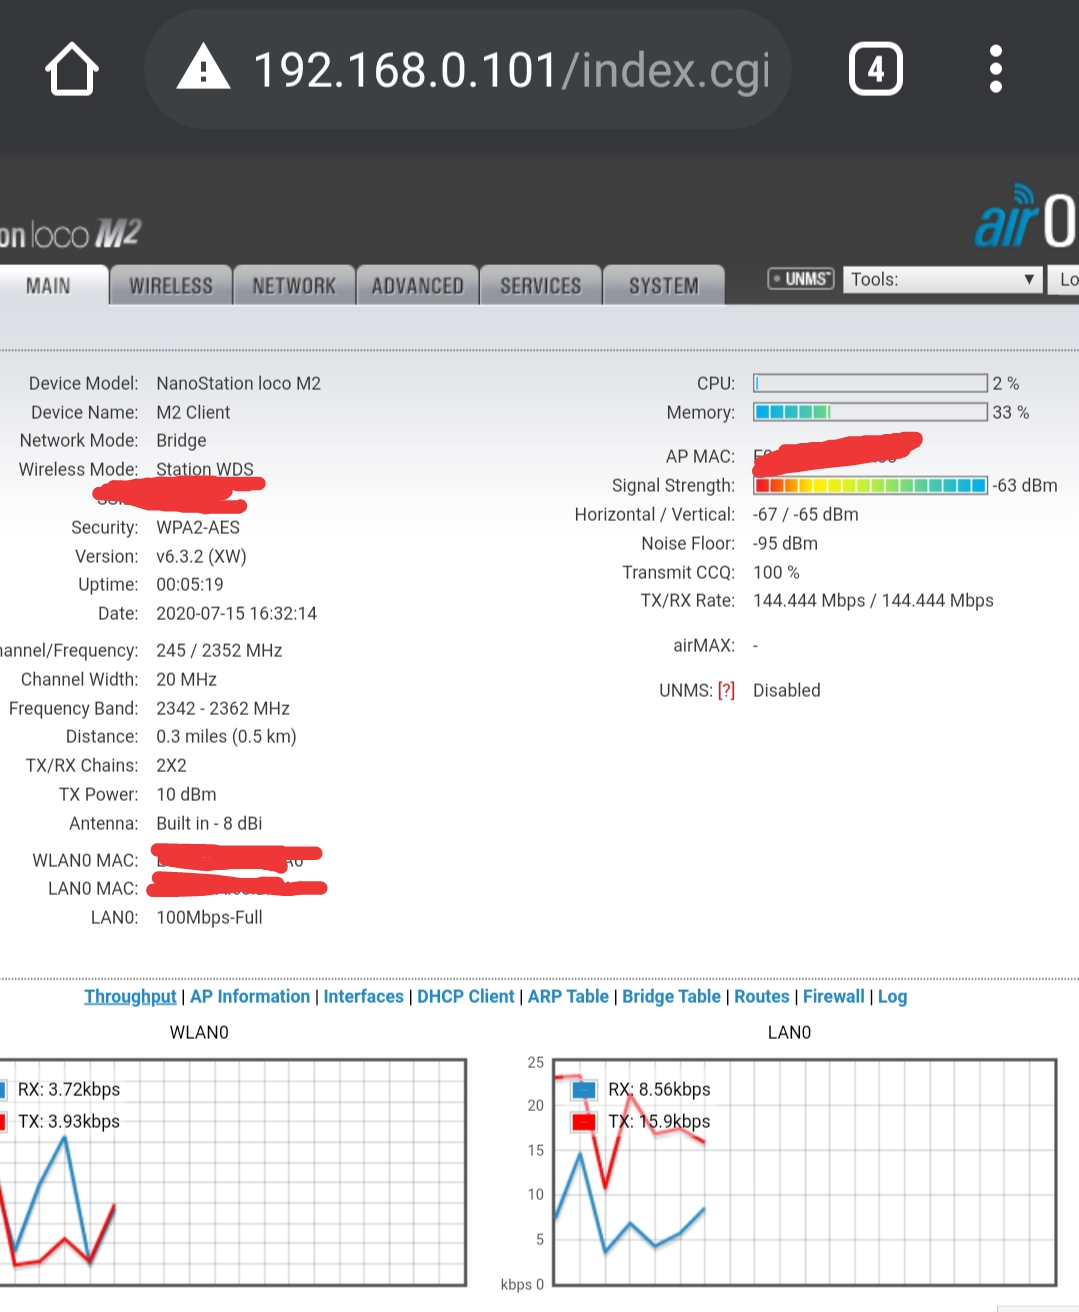Click the Network Mode value Bridge
Screen dimensions: 1079x1312
tap(181, 440)
